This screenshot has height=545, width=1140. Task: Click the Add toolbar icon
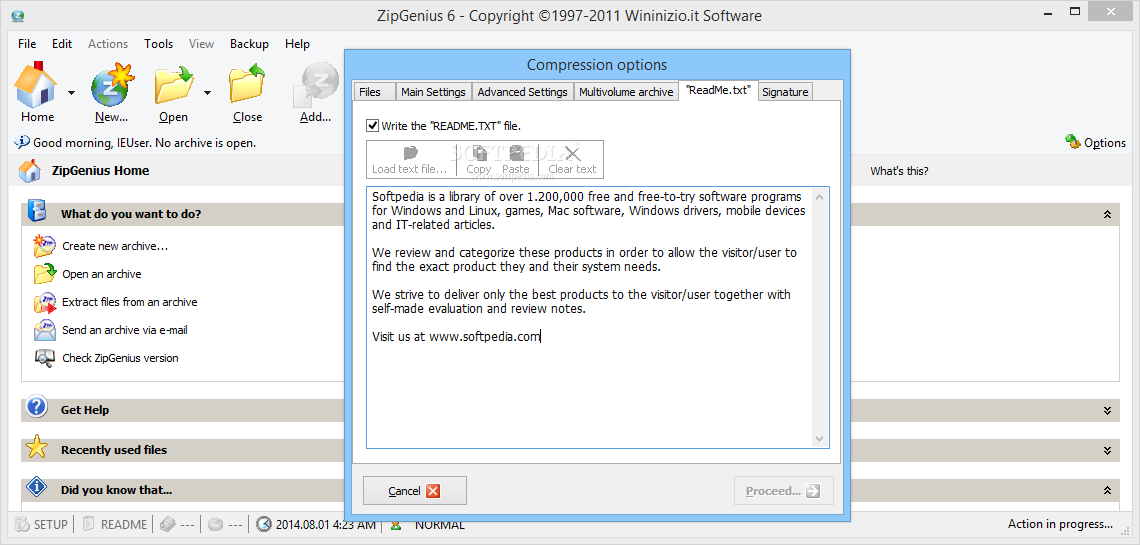pos(316,85)
